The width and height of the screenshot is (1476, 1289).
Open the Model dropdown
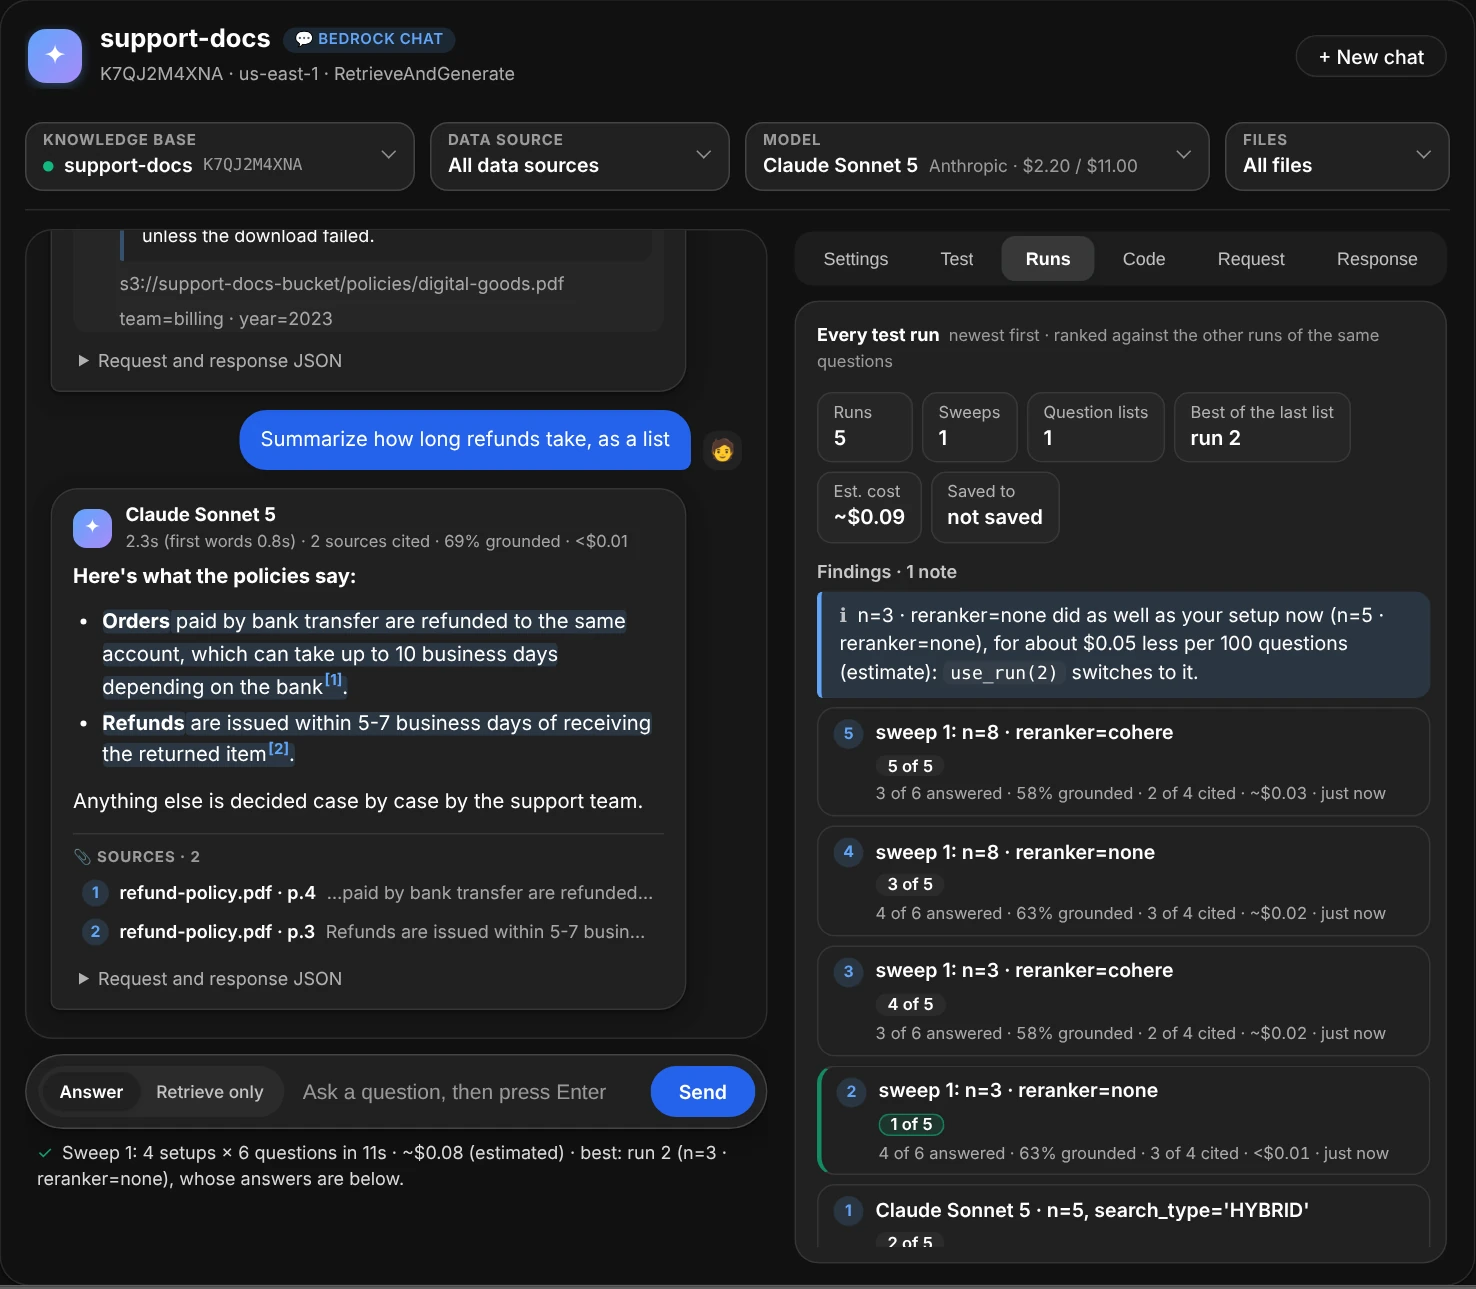pos(977,156)
